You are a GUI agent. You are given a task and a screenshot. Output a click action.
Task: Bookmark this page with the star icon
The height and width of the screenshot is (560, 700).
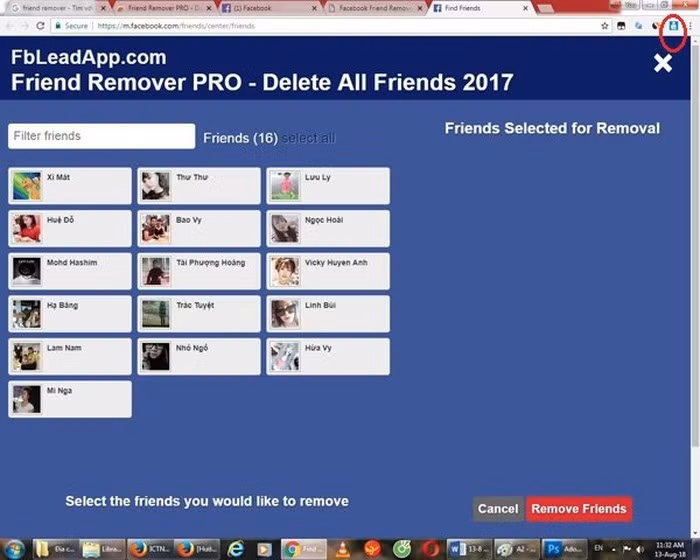point(605,26)
